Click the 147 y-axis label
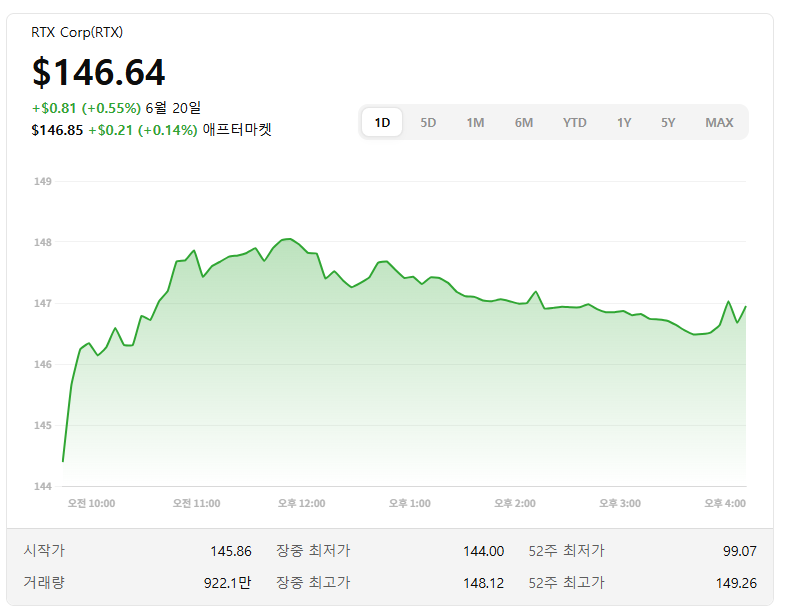 [x=43, y=303]
